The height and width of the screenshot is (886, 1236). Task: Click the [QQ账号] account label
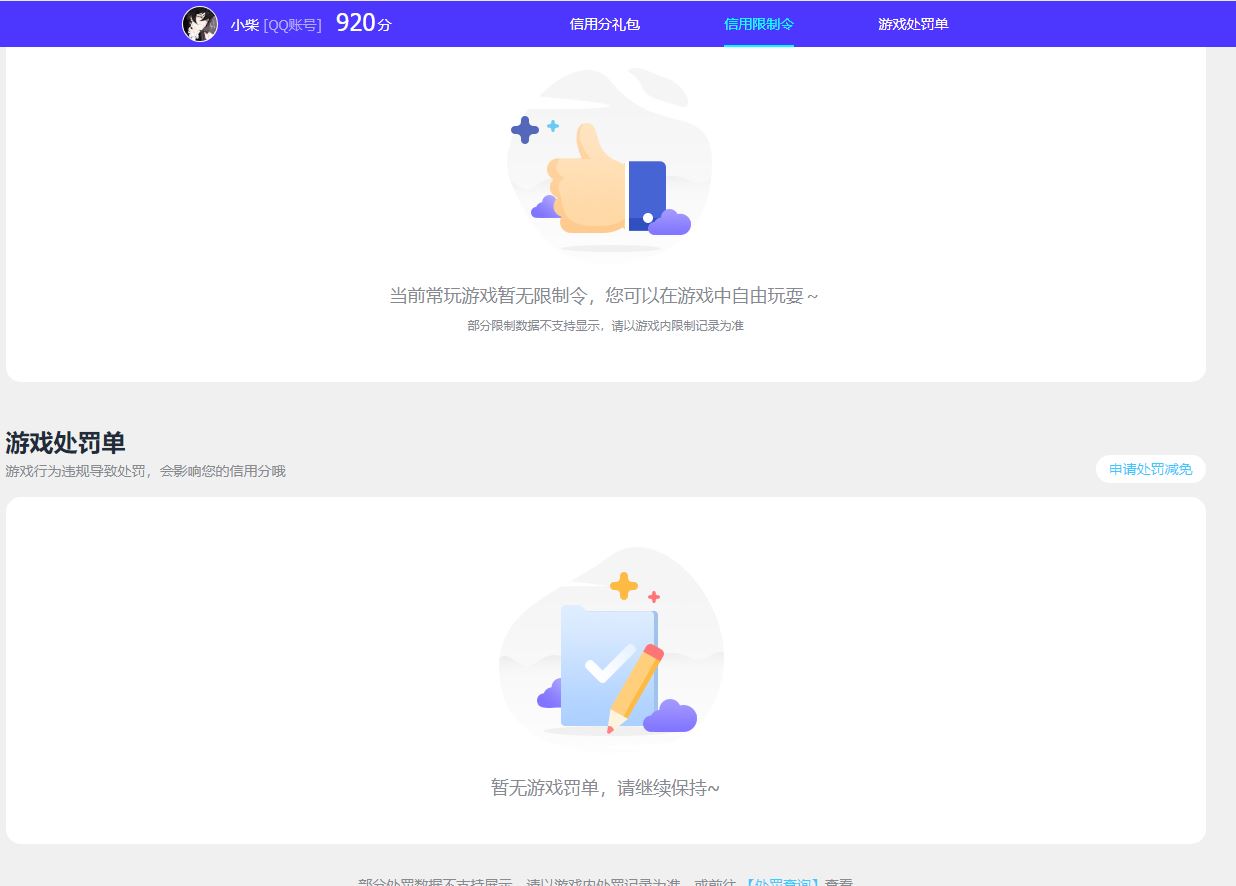tap(292, 25)
